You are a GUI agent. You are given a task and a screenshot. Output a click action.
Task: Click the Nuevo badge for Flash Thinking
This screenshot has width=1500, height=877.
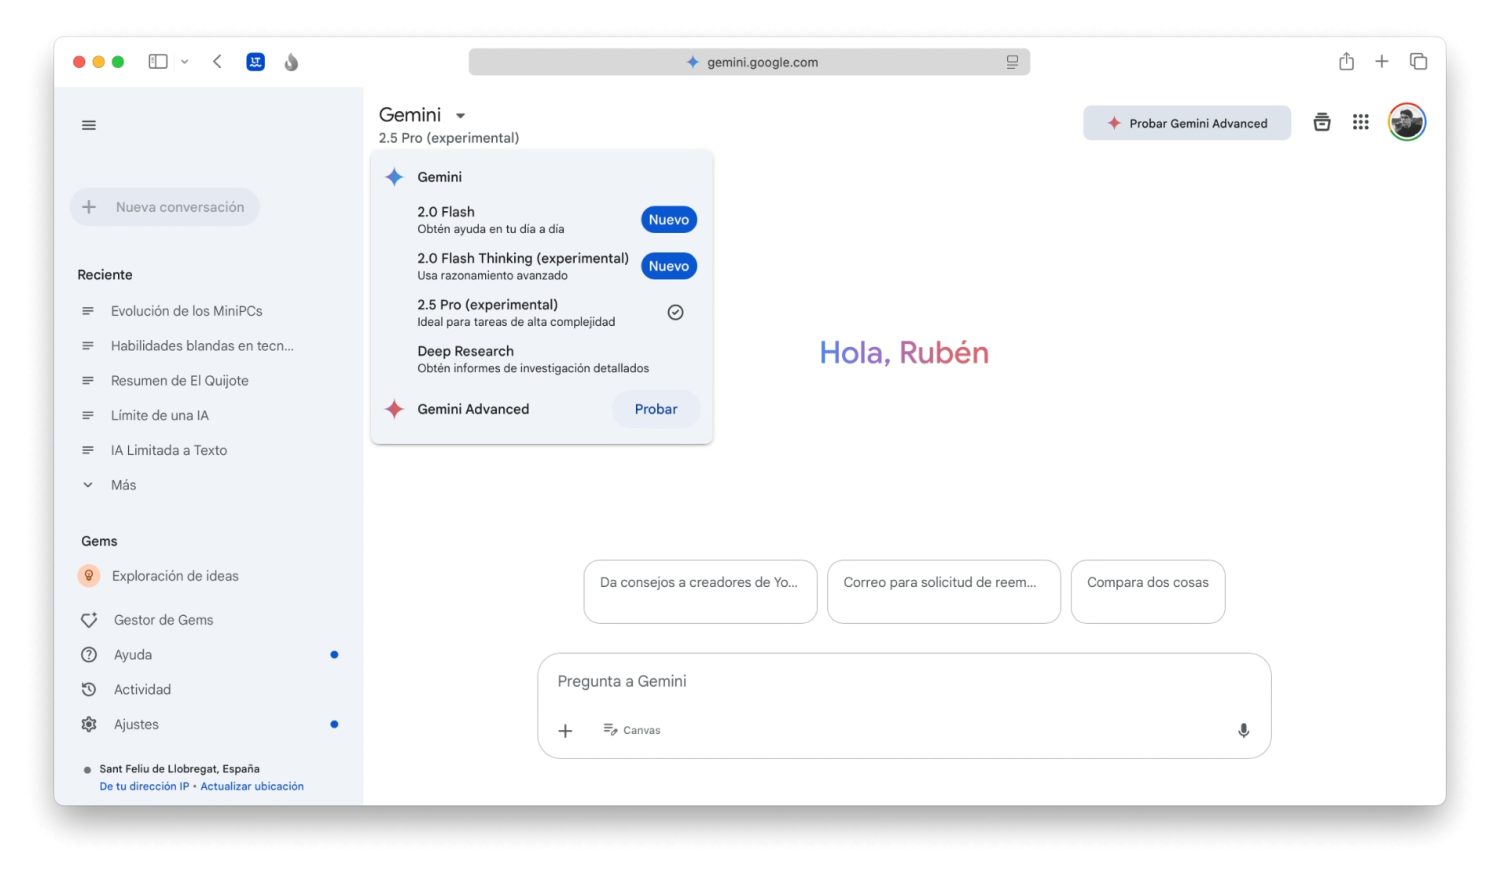click(x=669, y=266)
